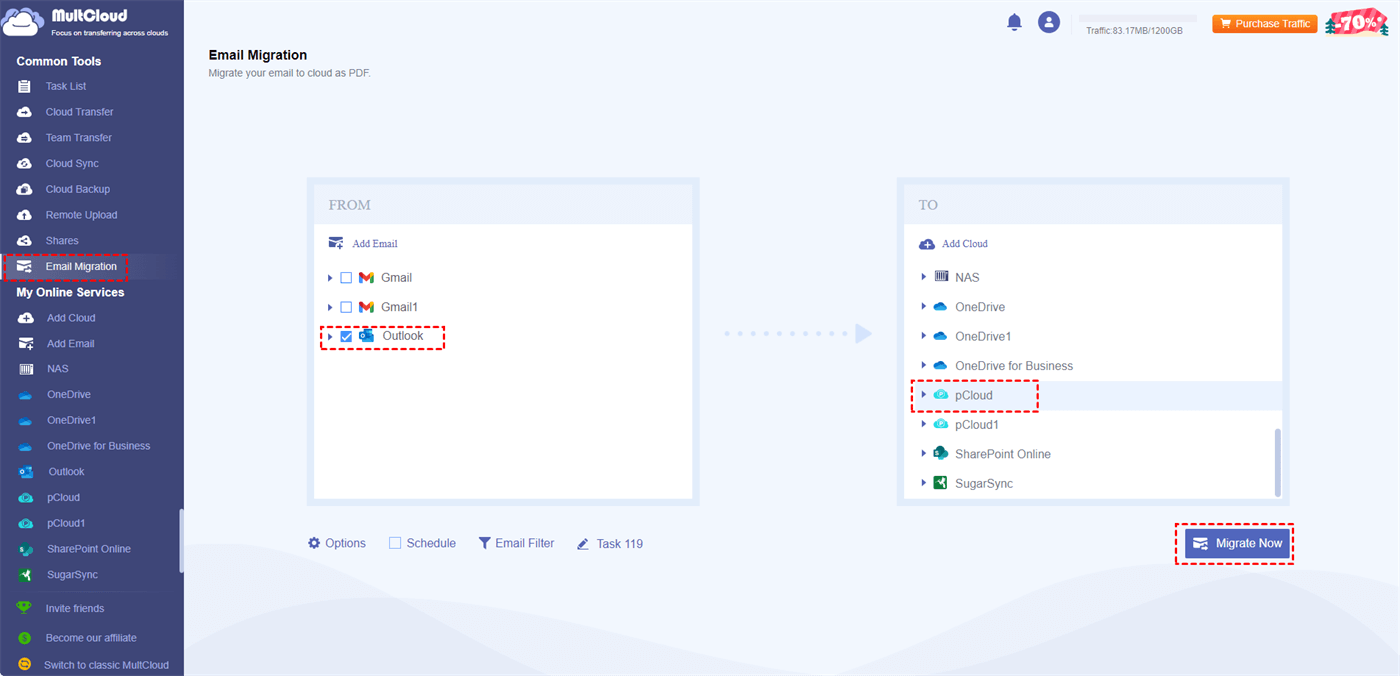The width and height of the screenshot is (1400, 676).
Task: Click the NAS icon in sidebar
Action: (x=26, y=369)
